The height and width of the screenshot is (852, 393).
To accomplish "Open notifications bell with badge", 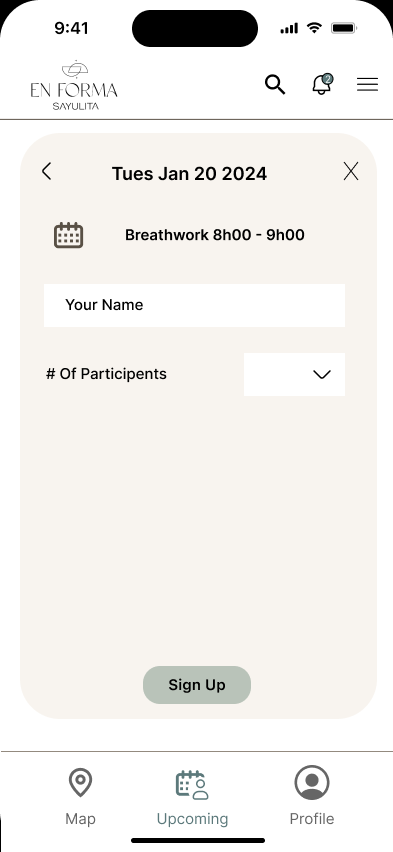I will coord(322,84).
